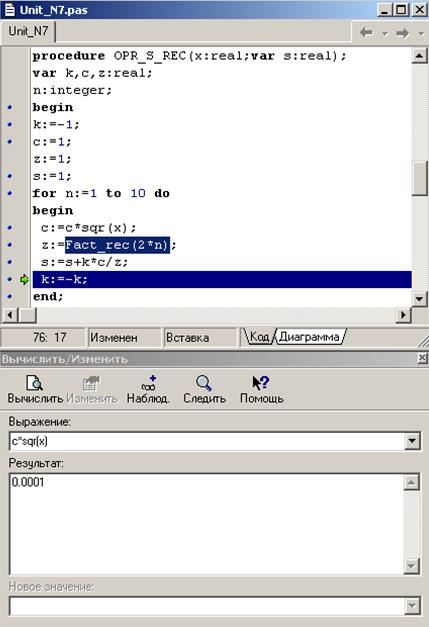Click the code editor vertical scrollbar thumb
This screenshot has height=627, width=429.
tap(419, 178)
